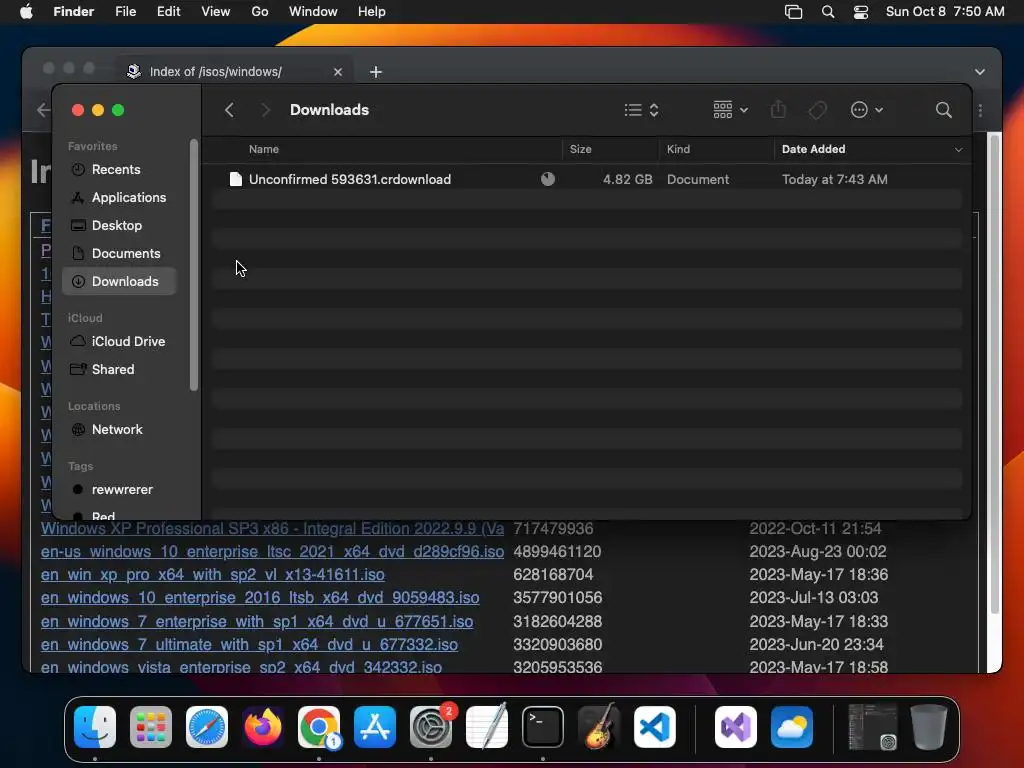Open the Go menu
This screenshot has height=768, width=1024.
pyautogui.click(x=260, y=12)
